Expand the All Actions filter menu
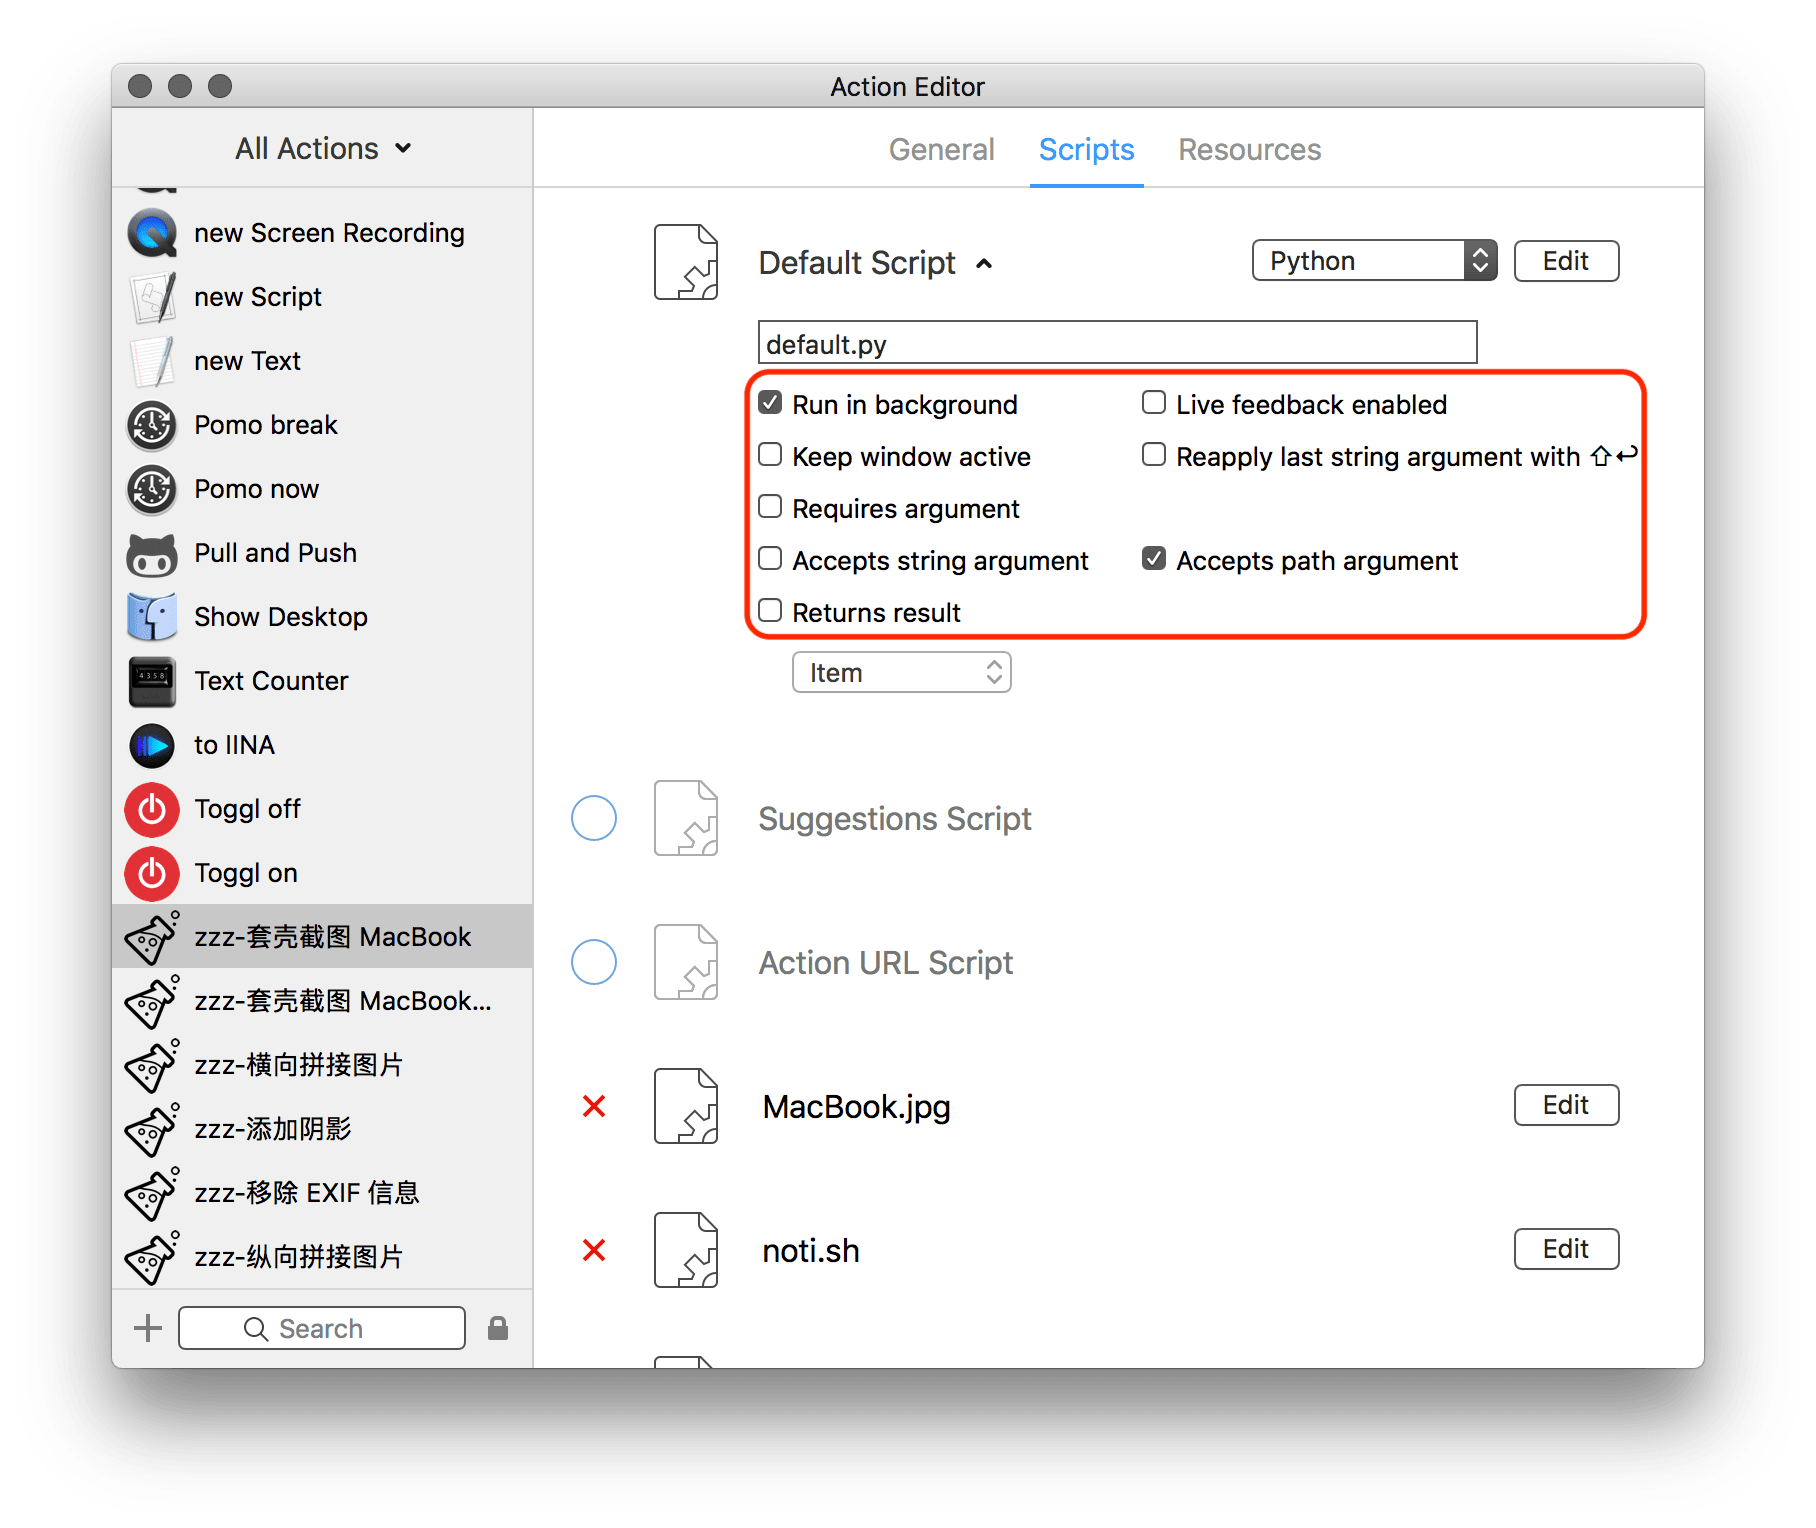Viewport: 1816px width, 1528px height. (322, 149)
